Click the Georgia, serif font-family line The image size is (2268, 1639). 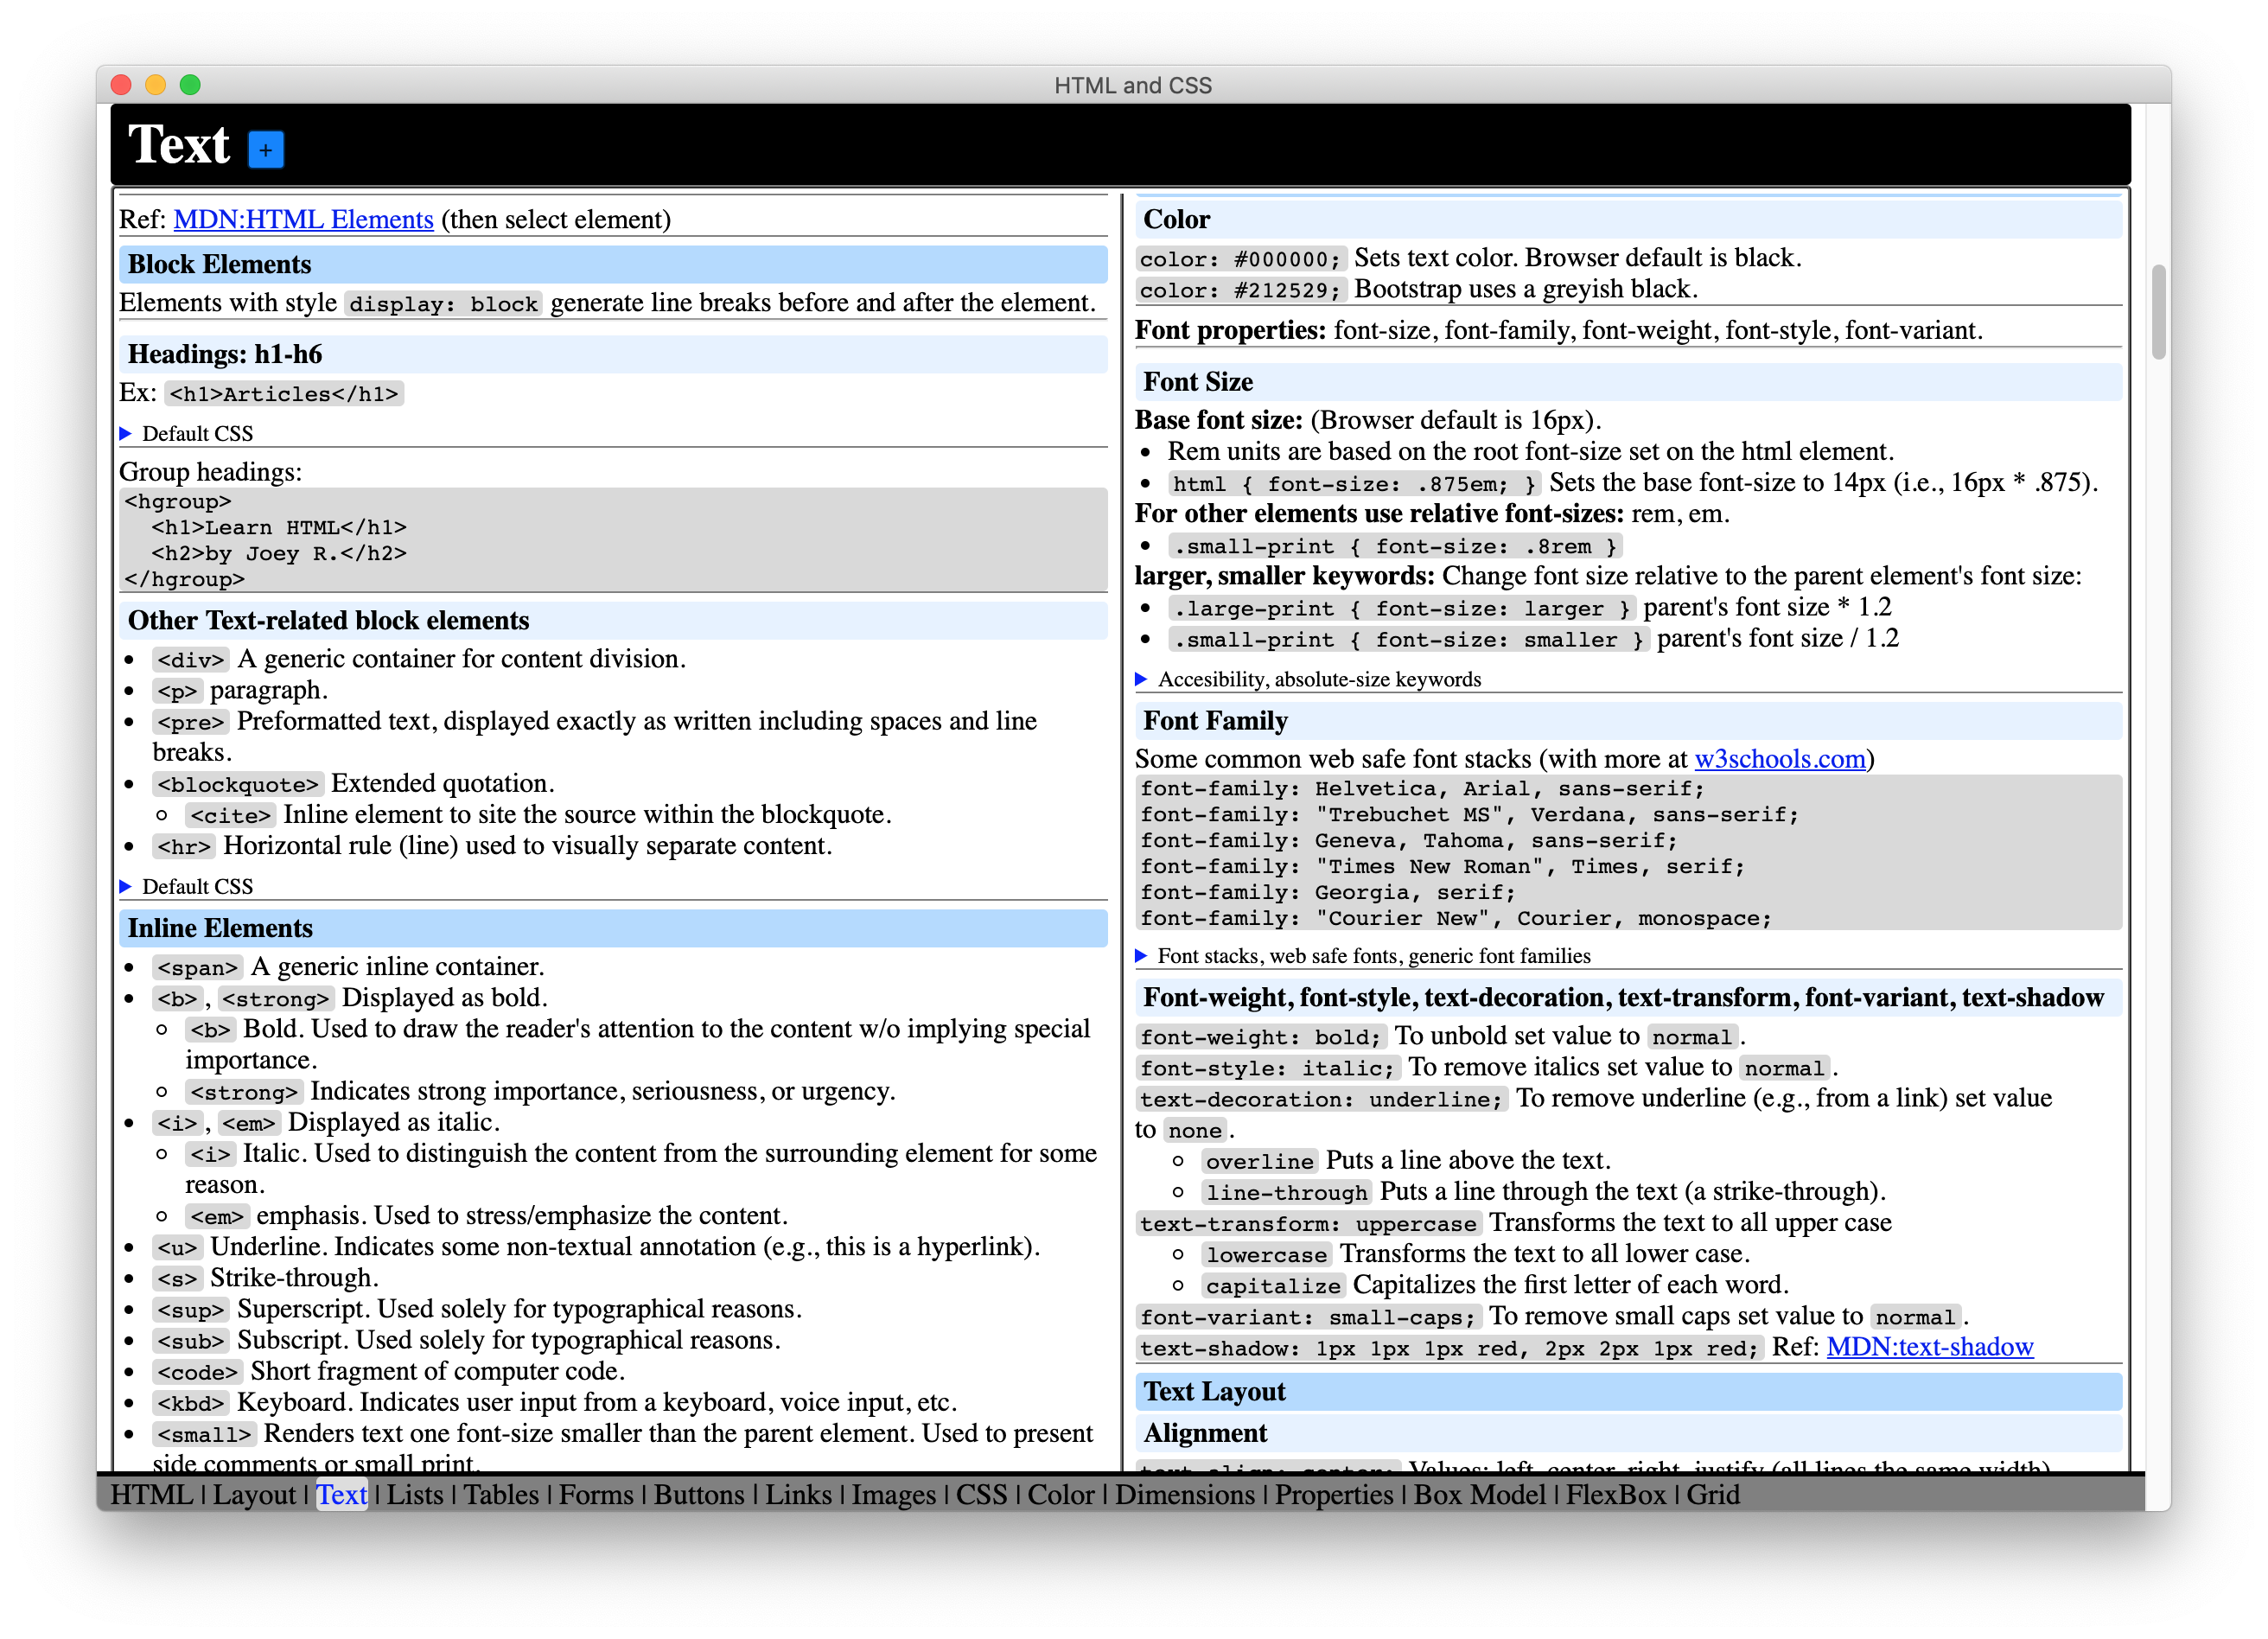point(1329,892)
